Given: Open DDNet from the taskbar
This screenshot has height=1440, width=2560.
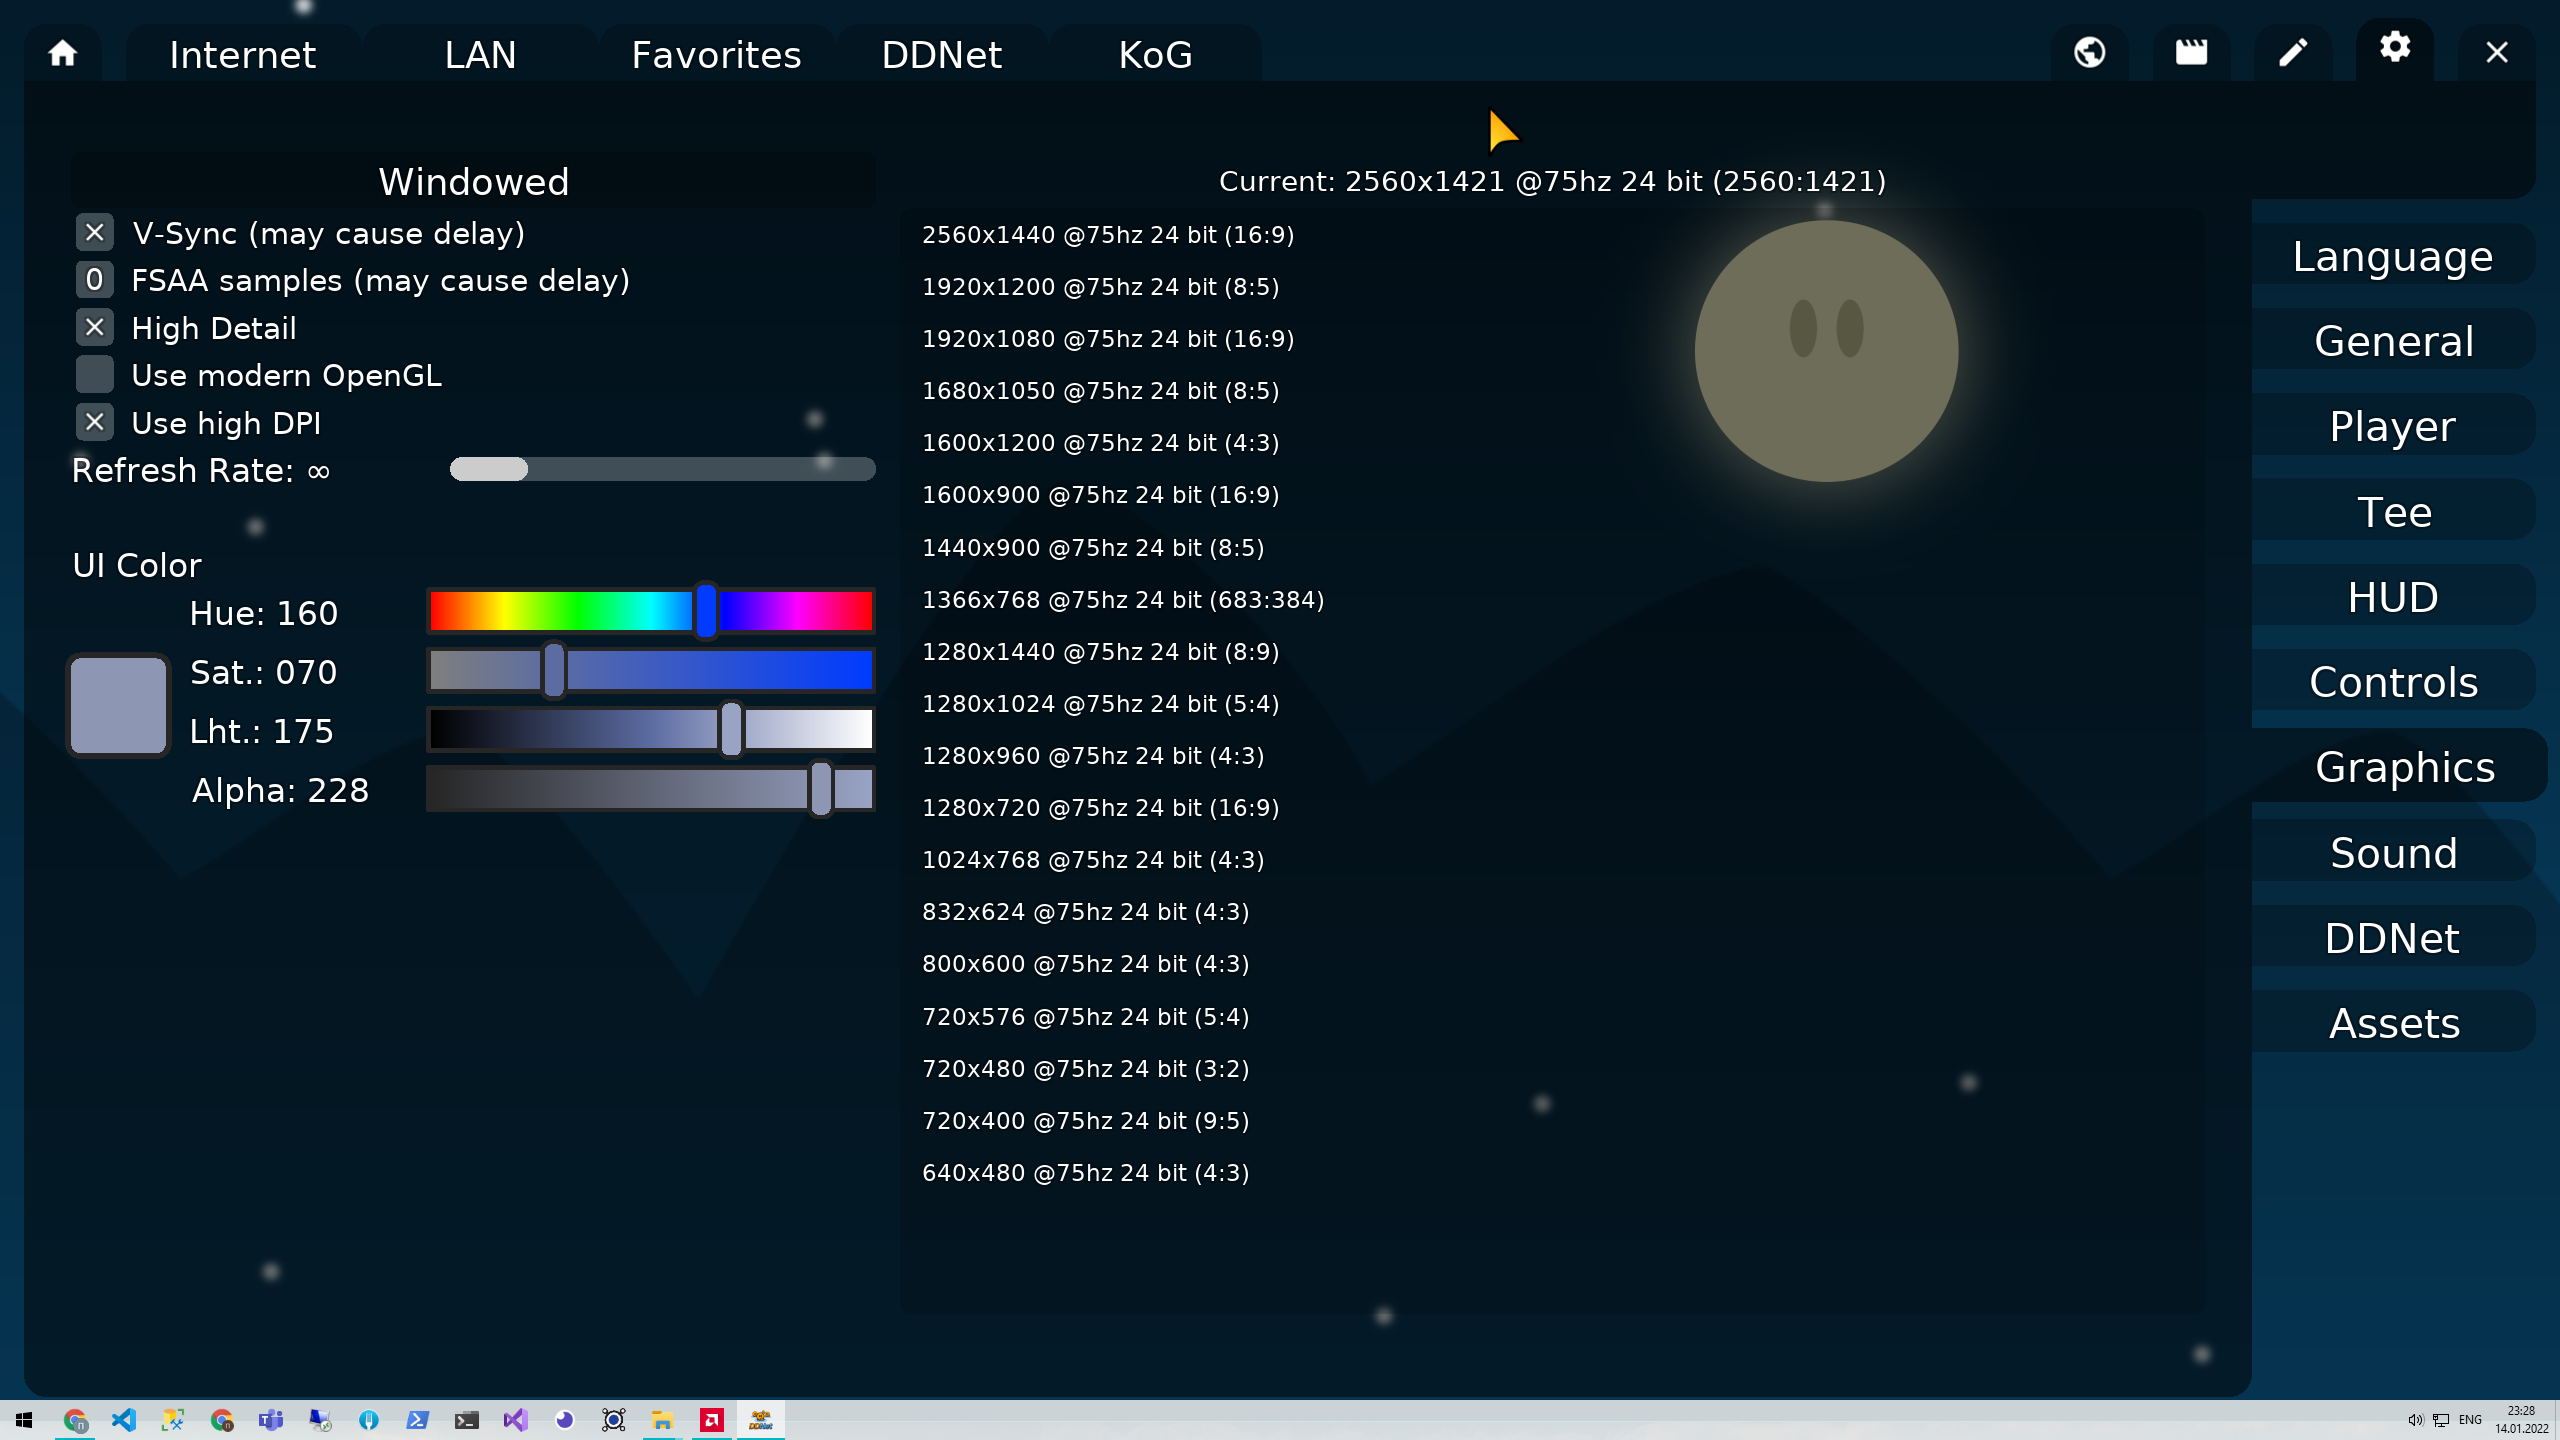Looking at the screenshot, I should tap(760, 1419).
